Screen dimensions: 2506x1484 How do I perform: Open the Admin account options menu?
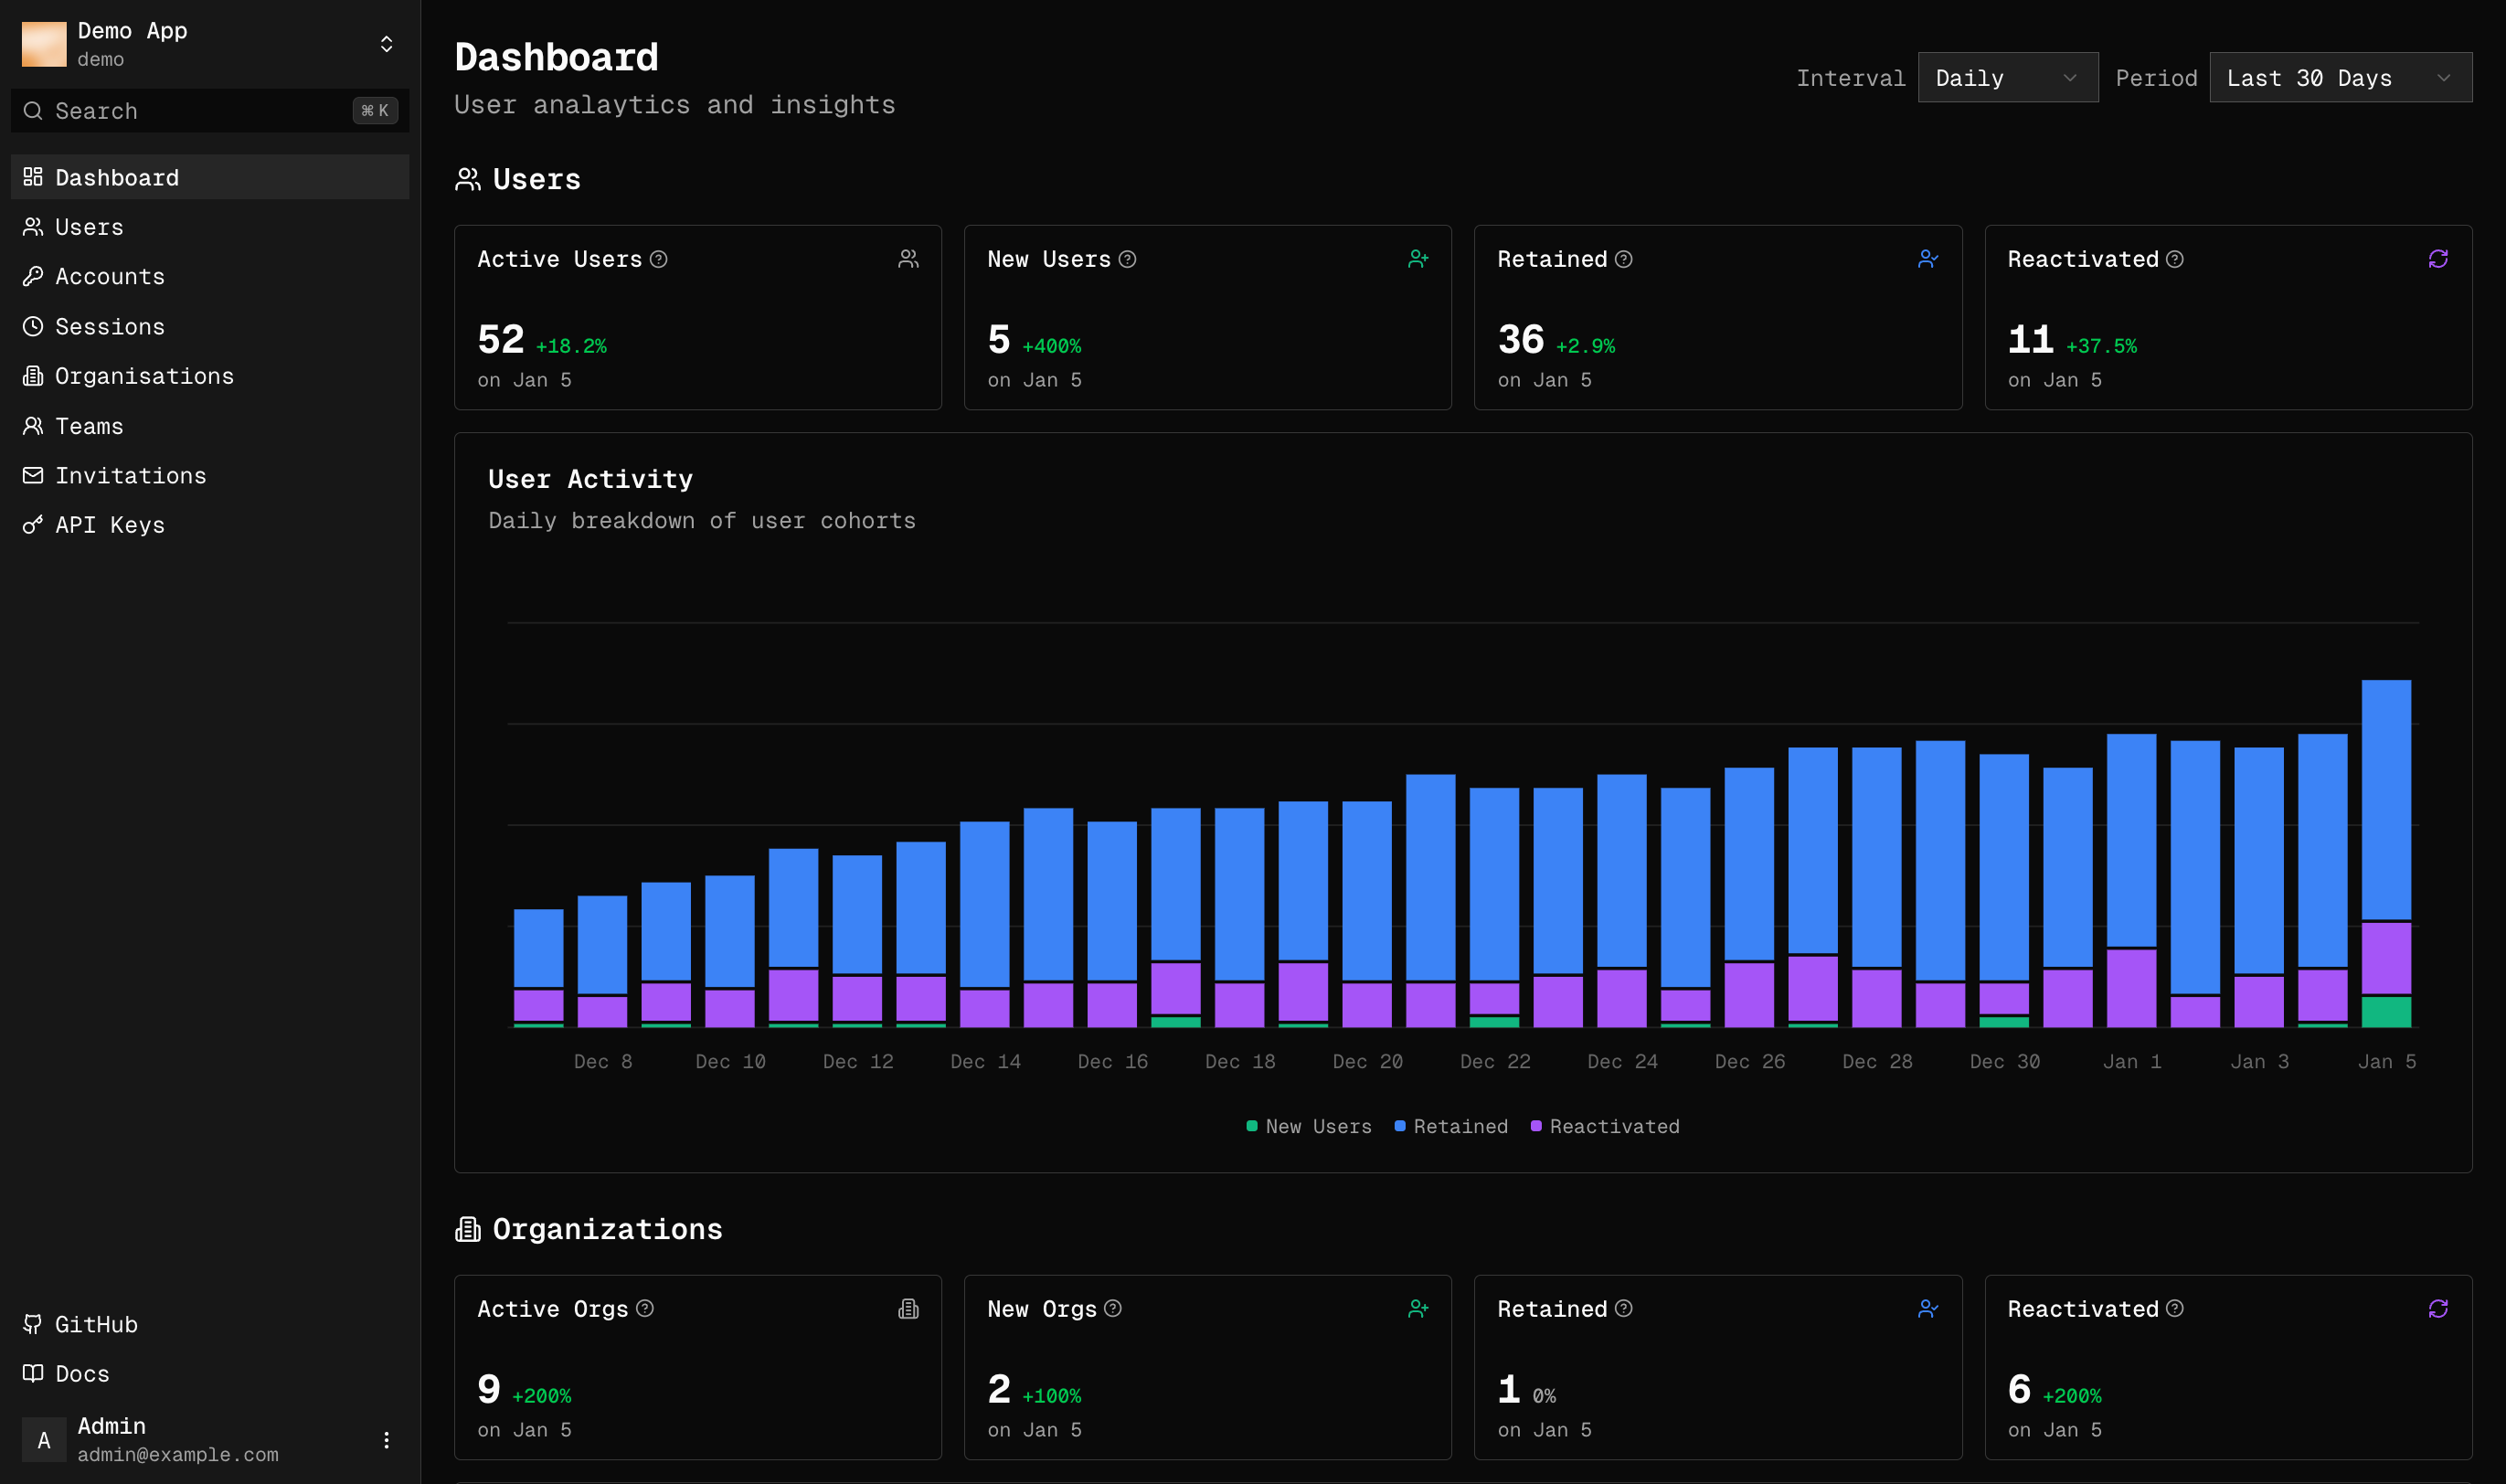point(386,1440)
